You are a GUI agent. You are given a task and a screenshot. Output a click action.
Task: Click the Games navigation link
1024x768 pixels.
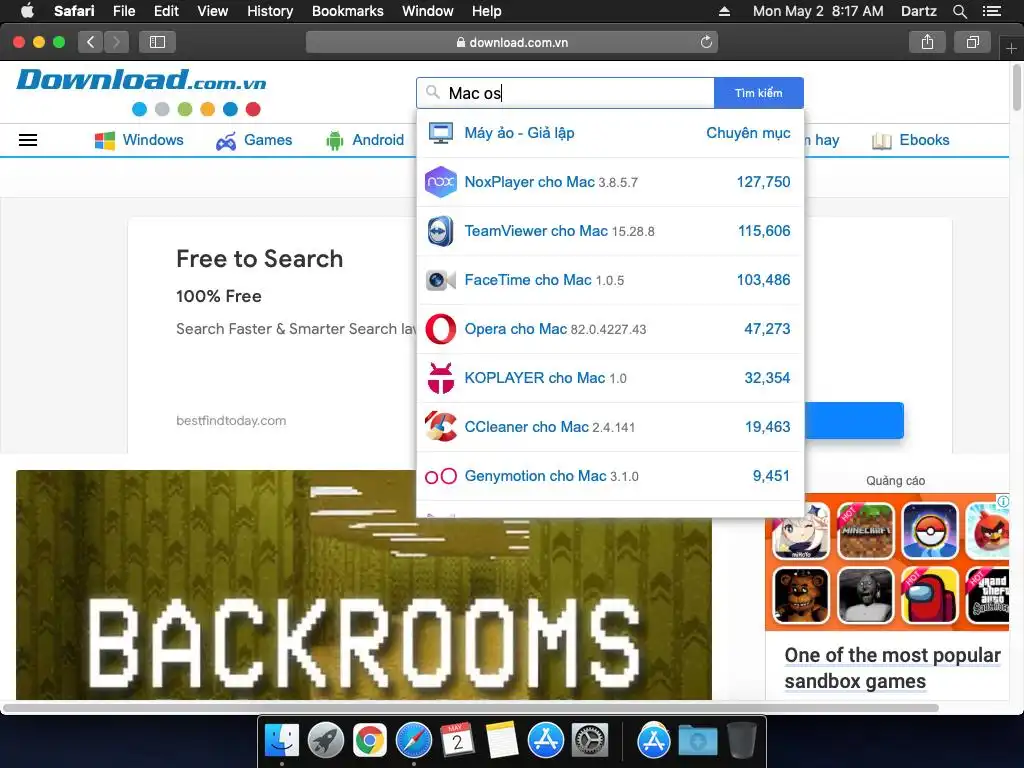pos(254,140)
